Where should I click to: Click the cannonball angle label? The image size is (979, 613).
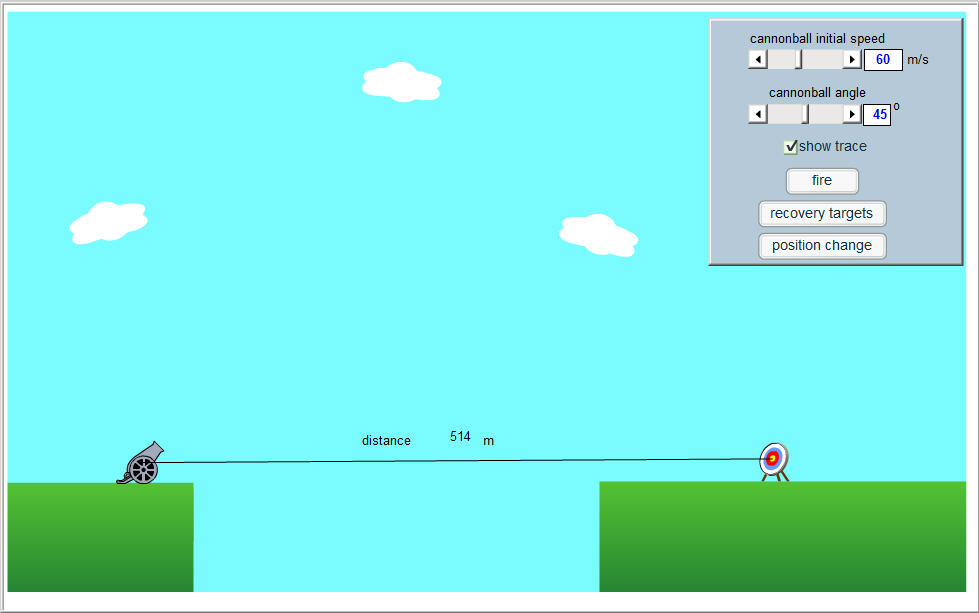coord(817,92)
